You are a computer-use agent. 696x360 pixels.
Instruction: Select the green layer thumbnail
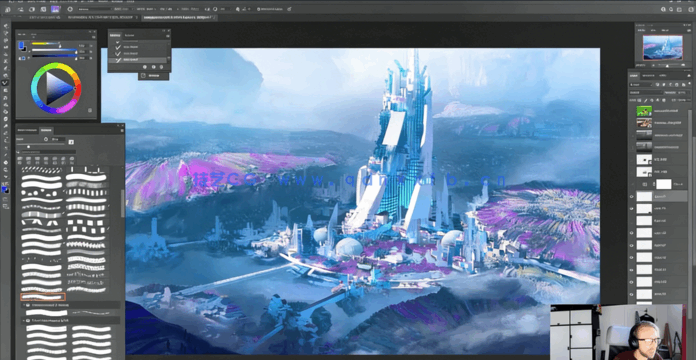644,111
